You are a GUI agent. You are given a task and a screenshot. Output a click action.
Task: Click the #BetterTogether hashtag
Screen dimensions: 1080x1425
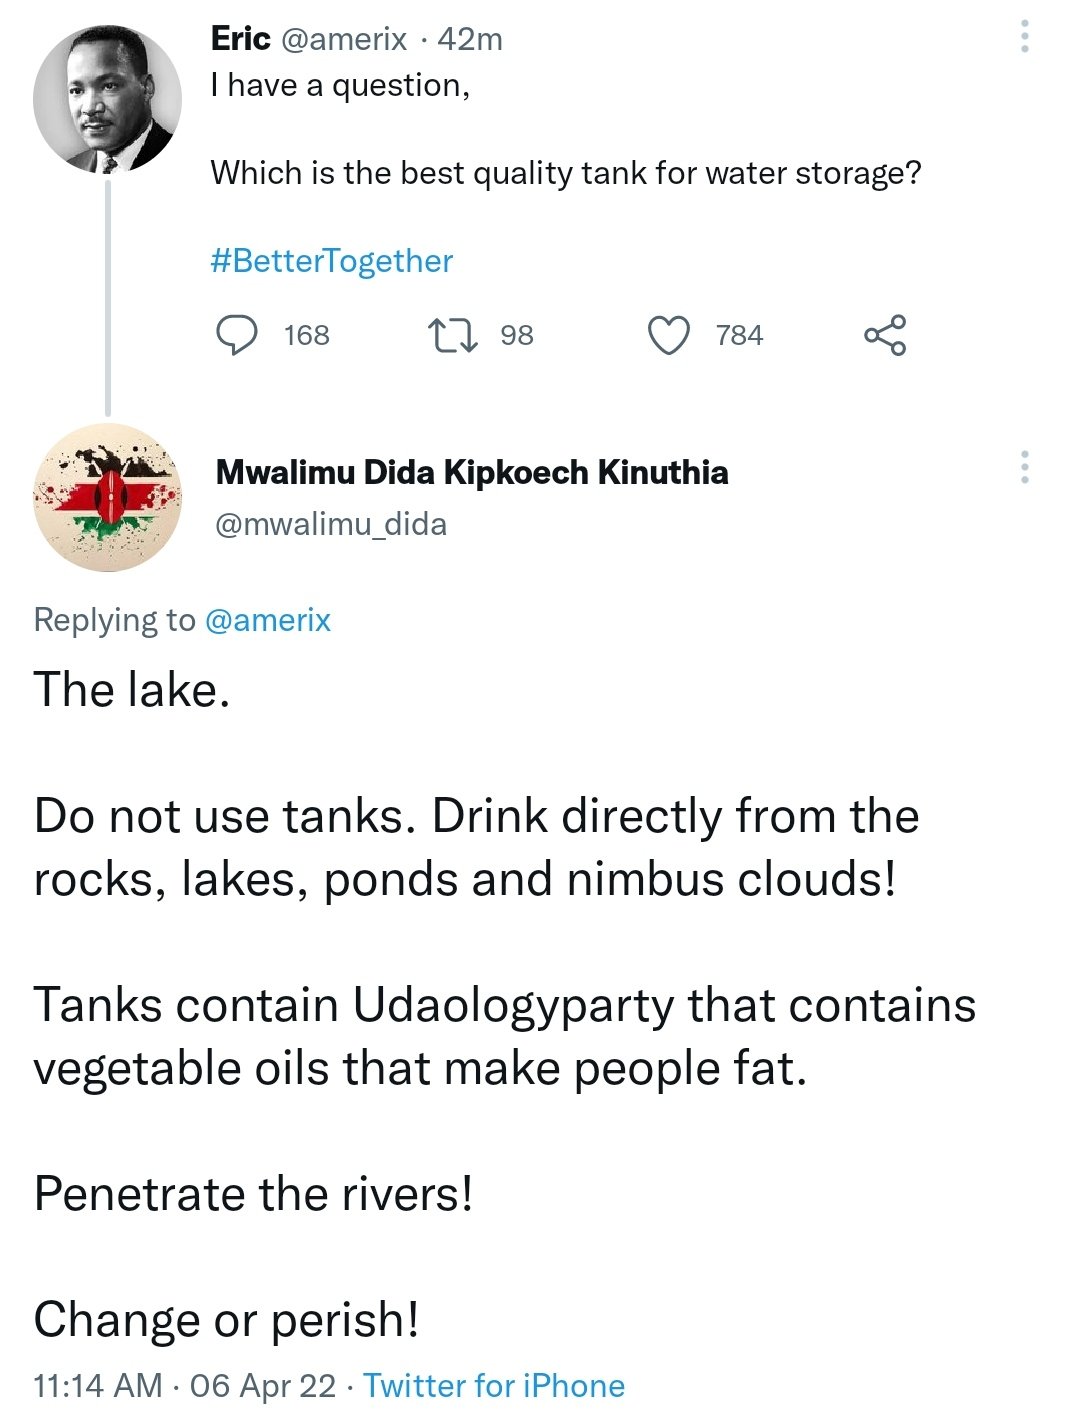coord(331,261)
